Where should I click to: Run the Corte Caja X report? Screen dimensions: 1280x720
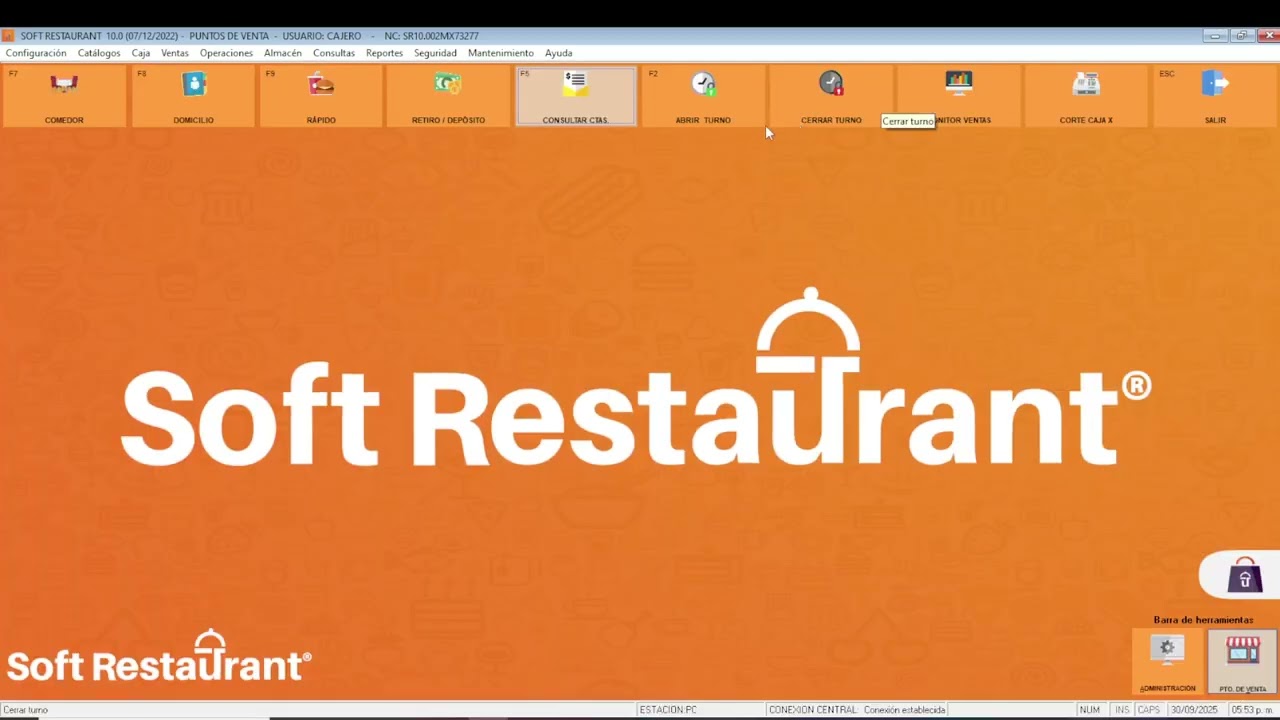[1086, 96]
